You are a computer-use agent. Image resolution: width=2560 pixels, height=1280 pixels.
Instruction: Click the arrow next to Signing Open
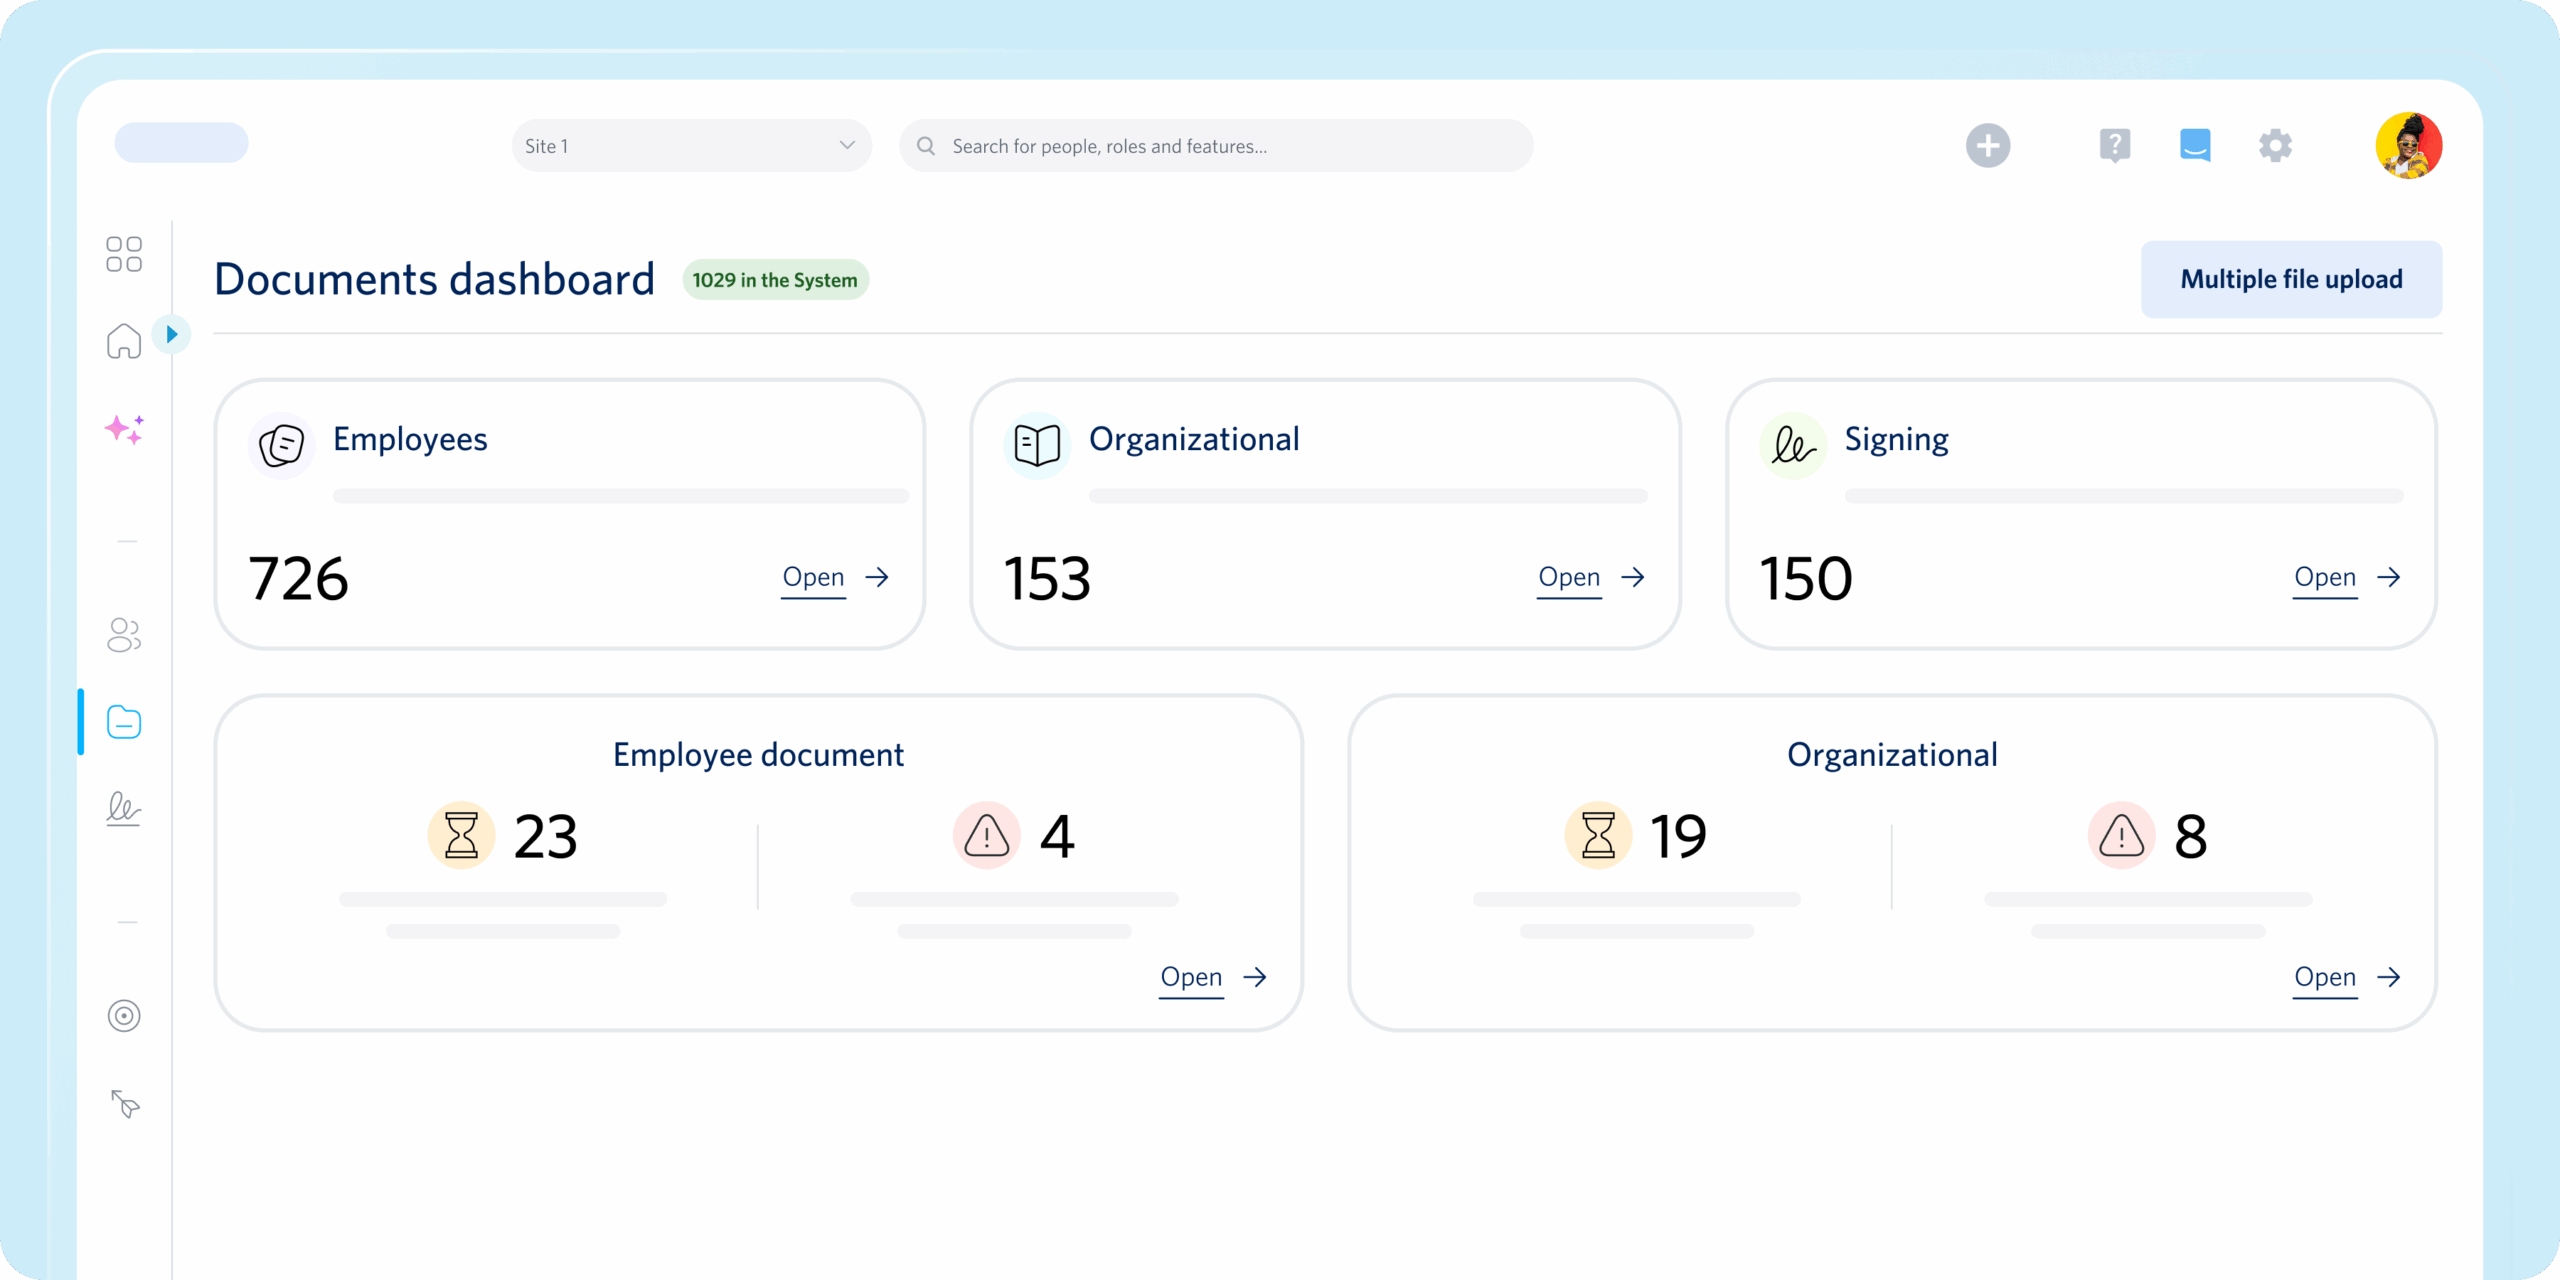point(2389,577)
